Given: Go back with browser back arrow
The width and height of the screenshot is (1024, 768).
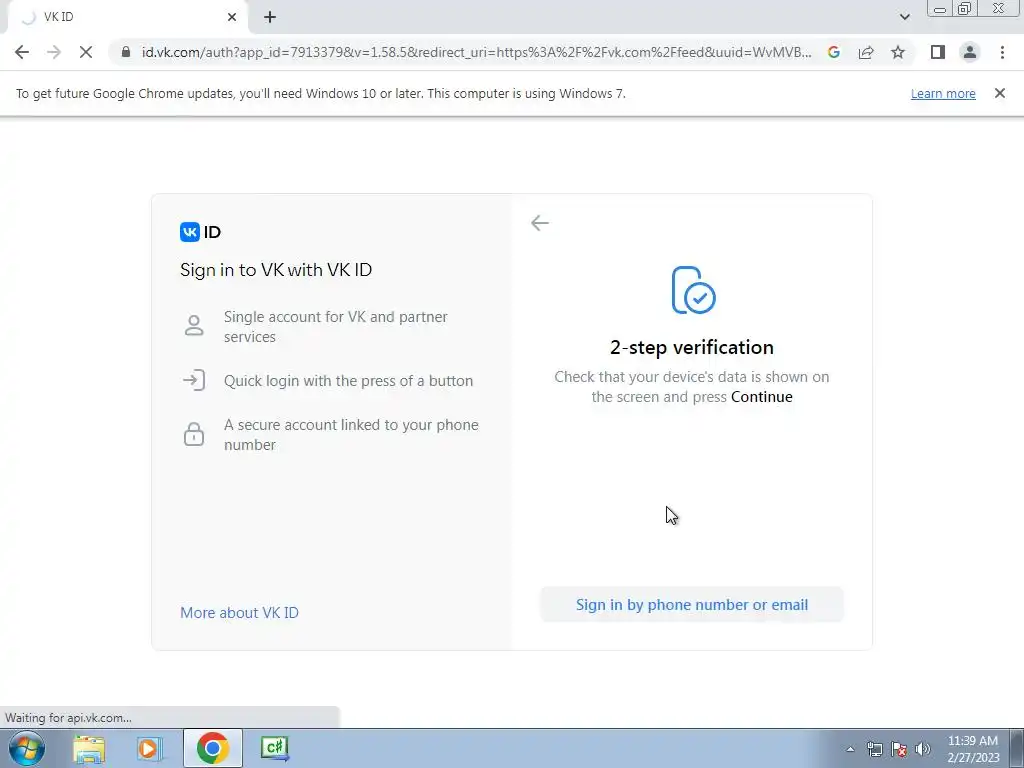Looking at the screenshot, I should click(22, 52).
